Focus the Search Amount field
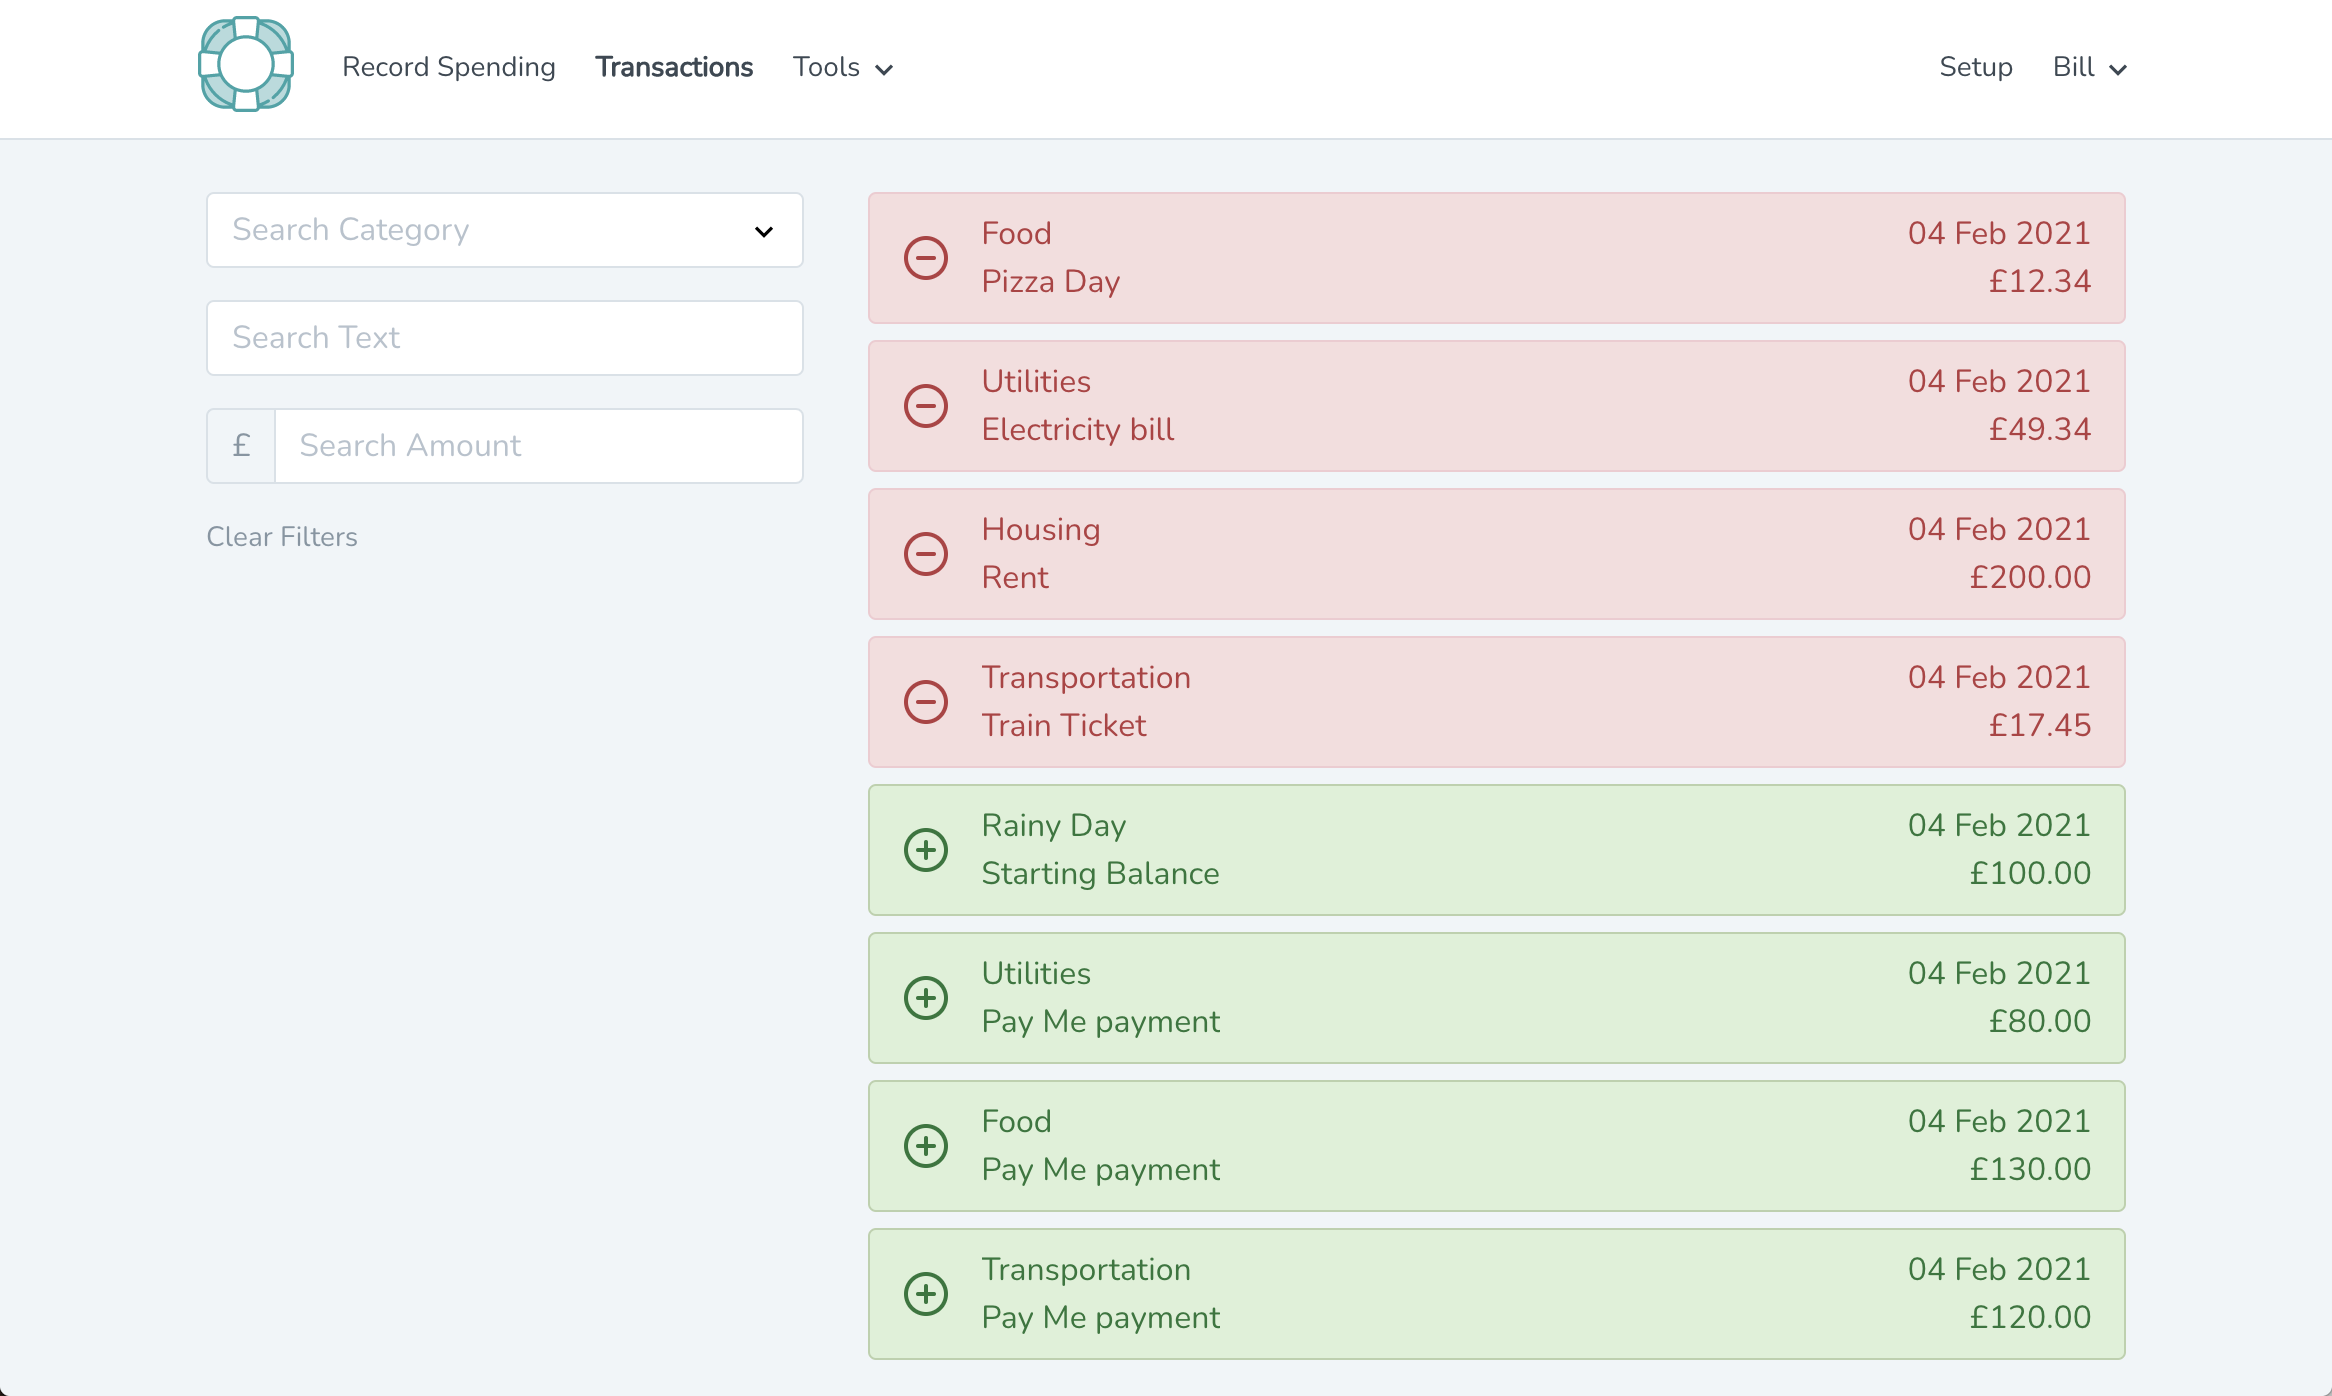 coord(538,446)
